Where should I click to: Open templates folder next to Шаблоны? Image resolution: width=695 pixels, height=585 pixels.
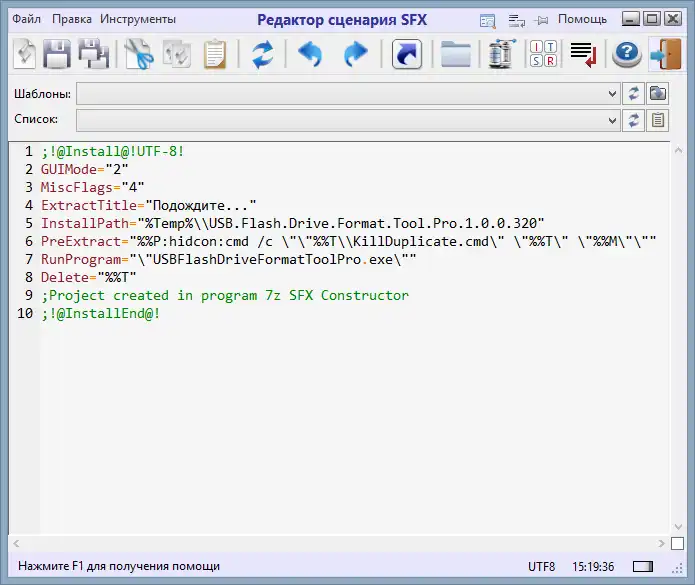click(x=658, y=94)
